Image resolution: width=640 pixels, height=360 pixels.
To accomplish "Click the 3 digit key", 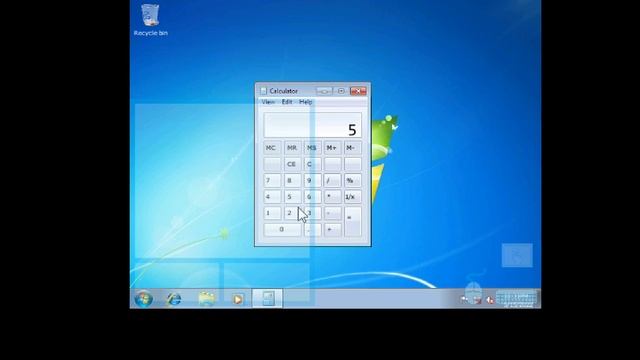I will pyautogui.click(x=312, y=213).
